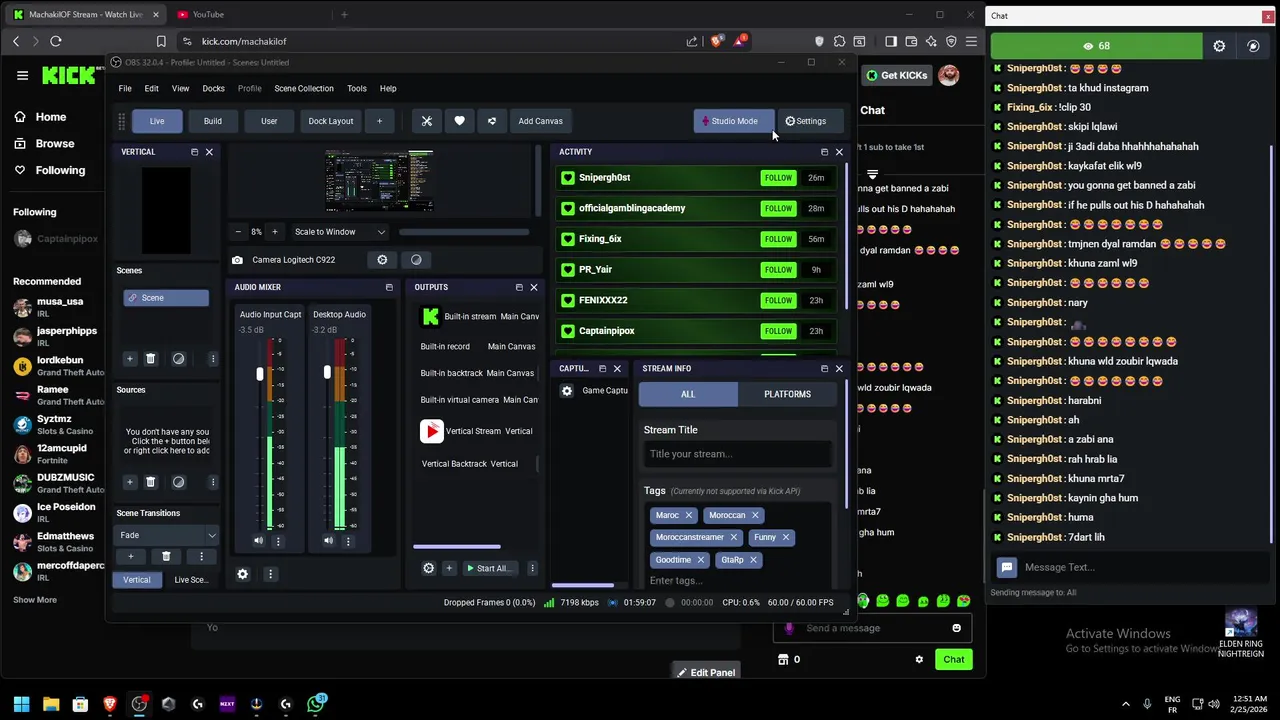Add a scene transition with plus icon
The width and height of the screenshot is (1280, 720).
[x=130, y=557]
